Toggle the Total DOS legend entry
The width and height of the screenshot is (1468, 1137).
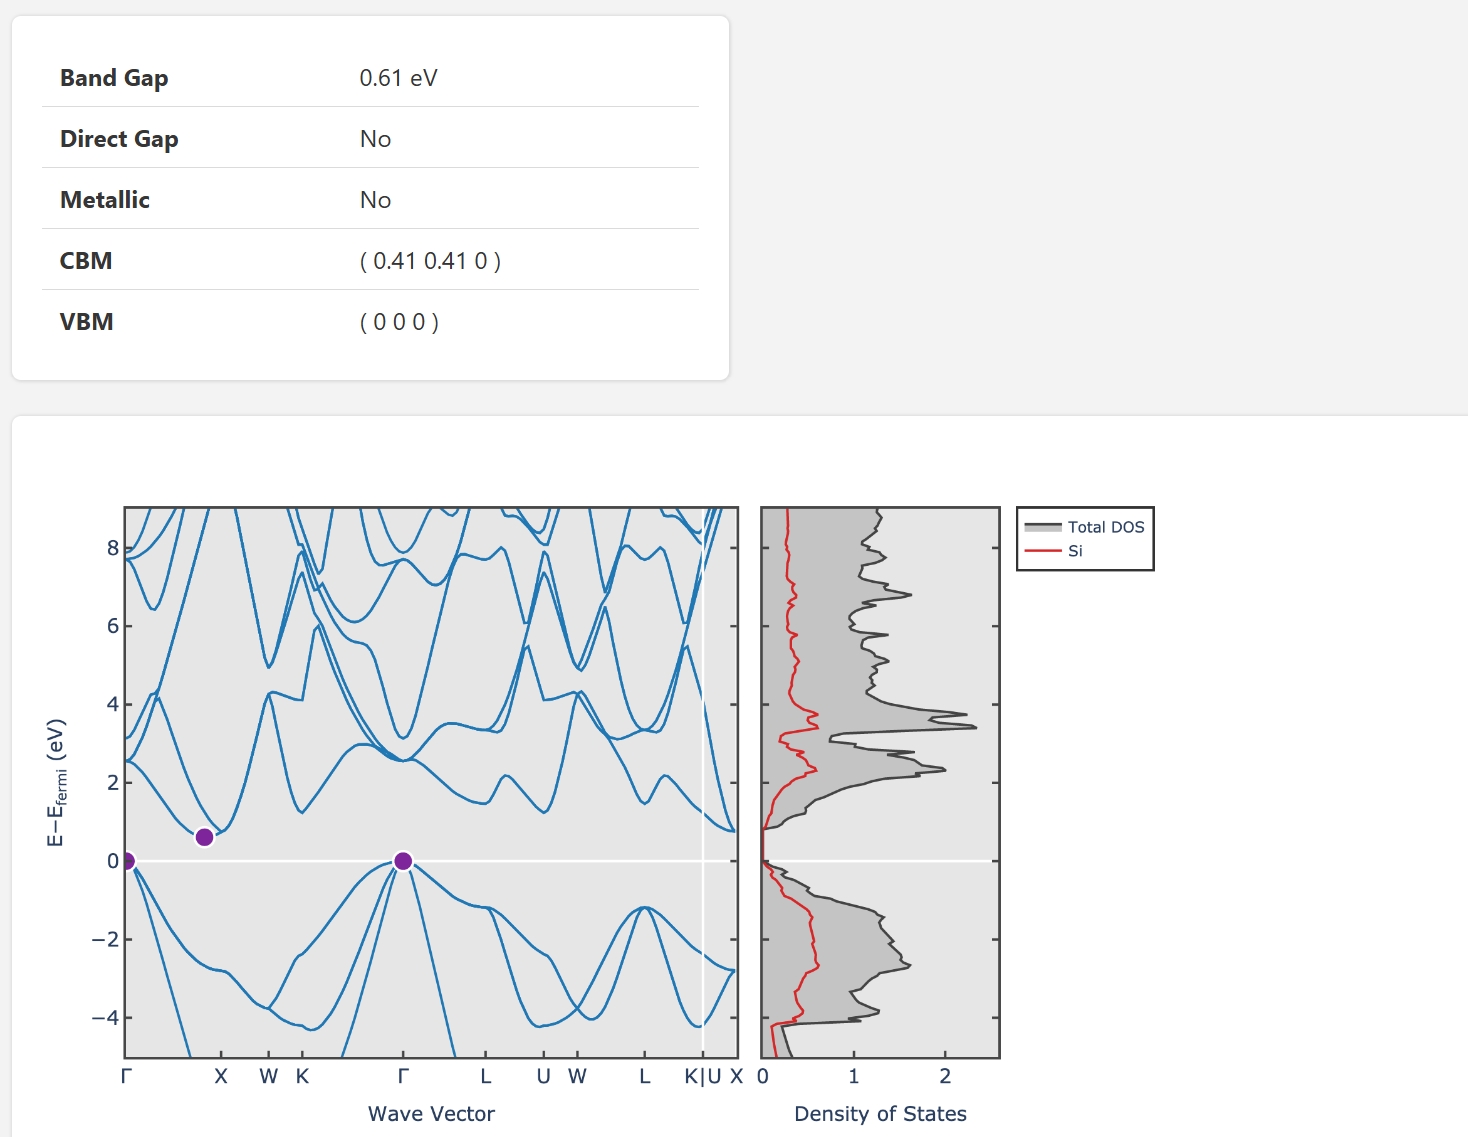coord(1105,527)
